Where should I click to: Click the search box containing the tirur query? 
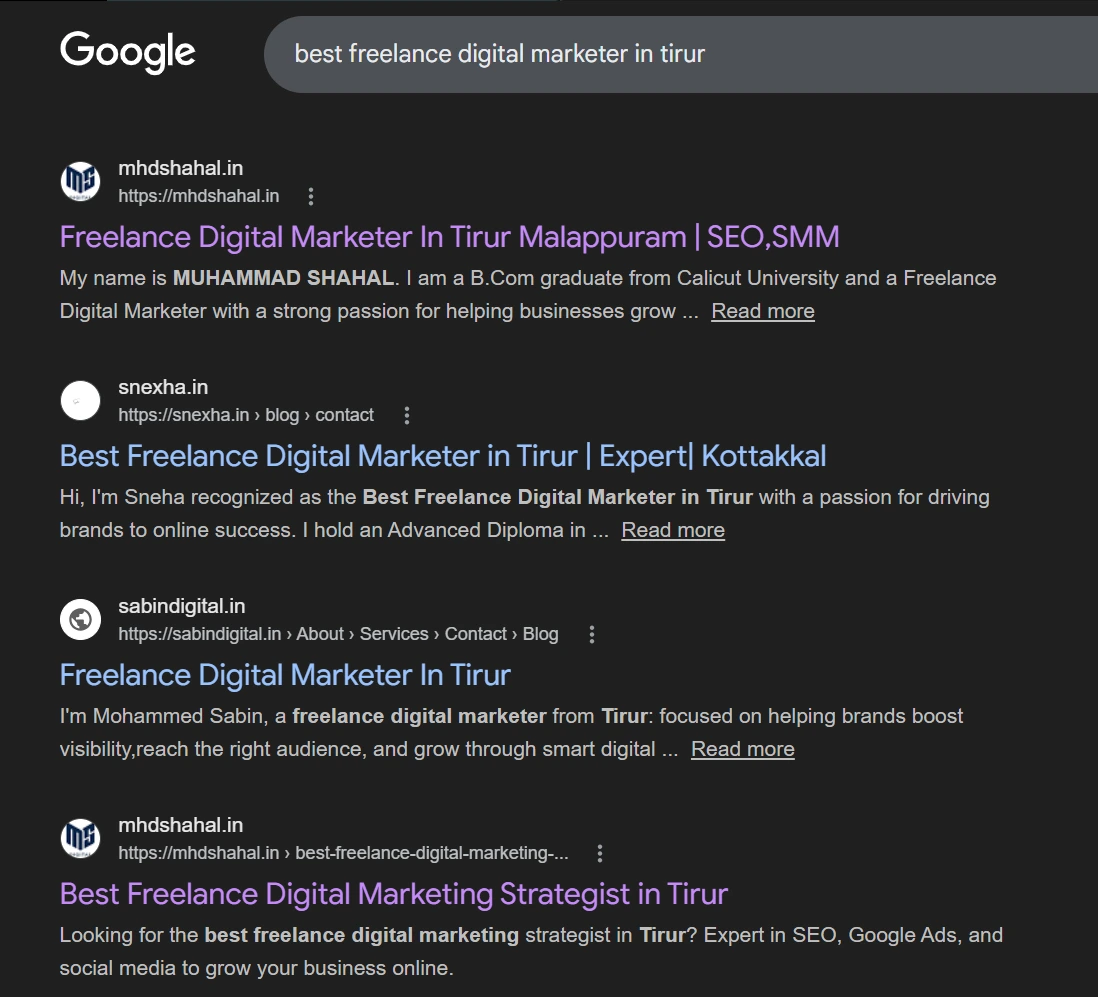(x=680, y=54)
